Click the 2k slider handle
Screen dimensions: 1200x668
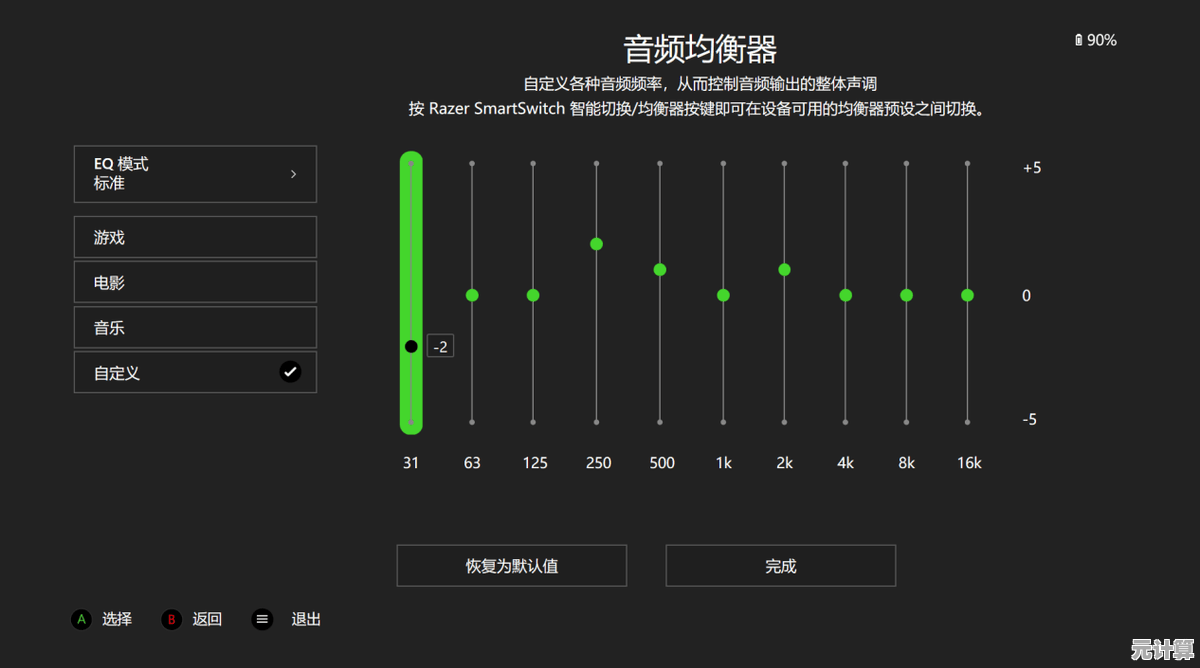point(784,270)
